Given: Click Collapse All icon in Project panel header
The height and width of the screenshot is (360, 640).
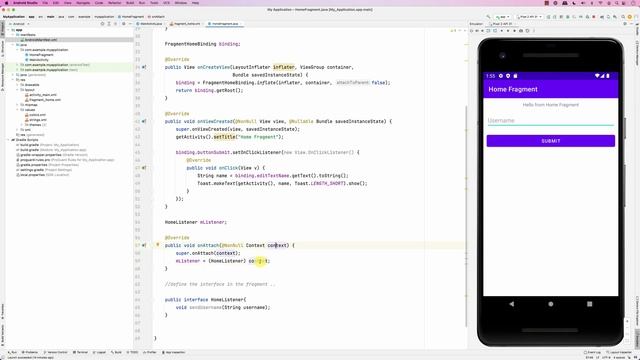Looking at the screenshot, I should pyautogui.click(x=115, y=24).
